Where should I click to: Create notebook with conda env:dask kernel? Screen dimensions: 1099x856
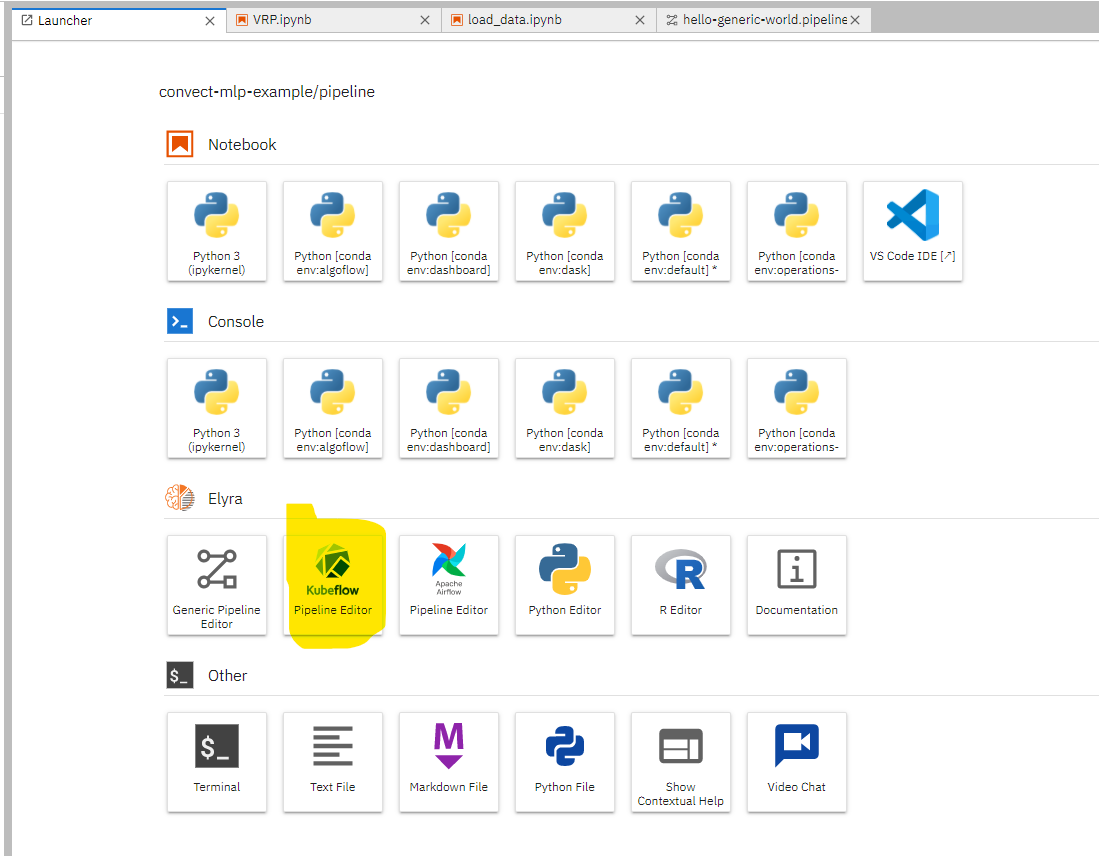[565, 231]
